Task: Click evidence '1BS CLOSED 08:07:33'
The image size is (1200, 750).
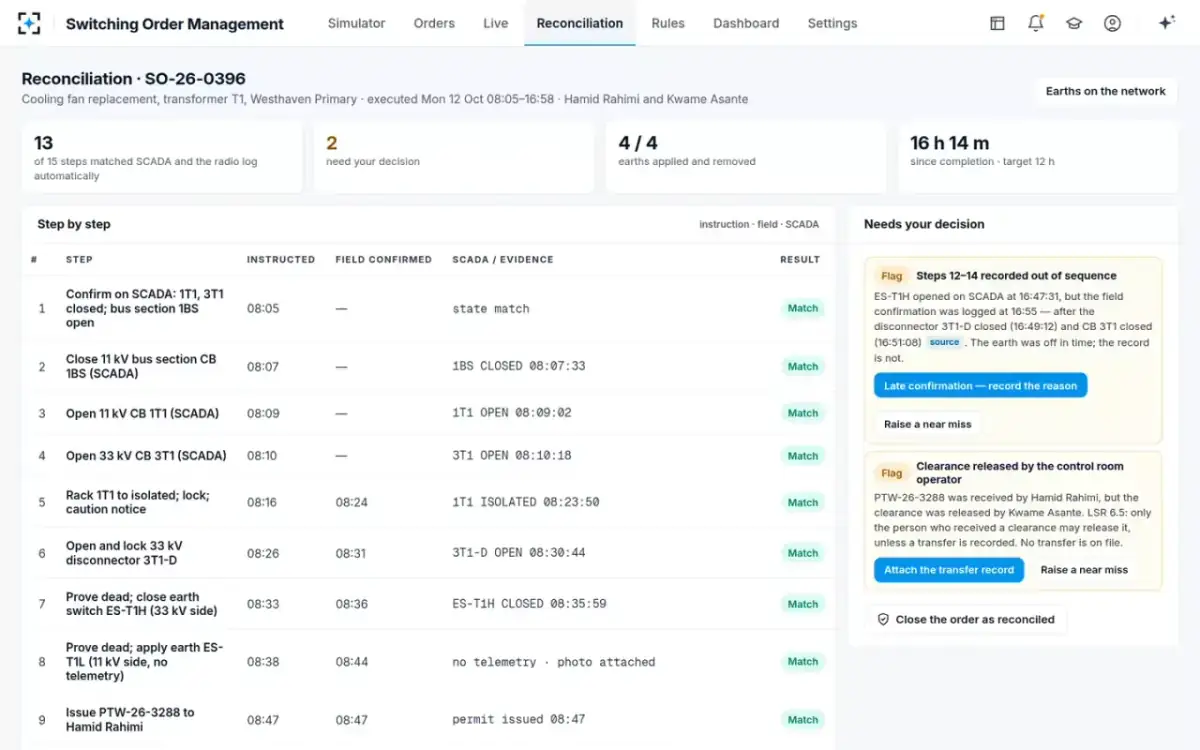Action: click(519, 367)
